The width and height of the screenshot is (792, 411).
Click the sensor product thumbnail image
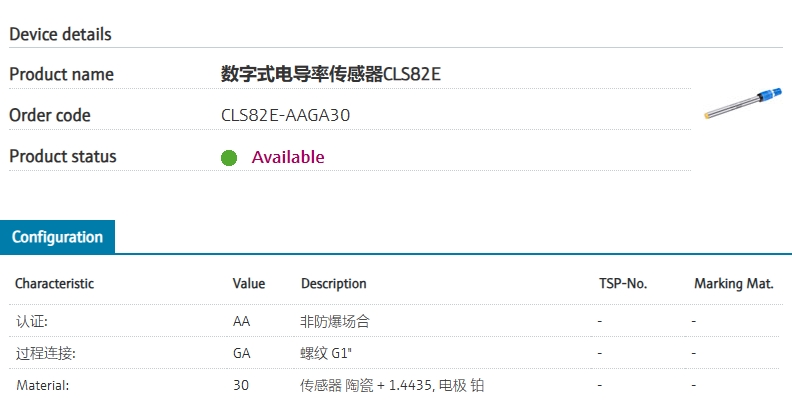point(743,103)
